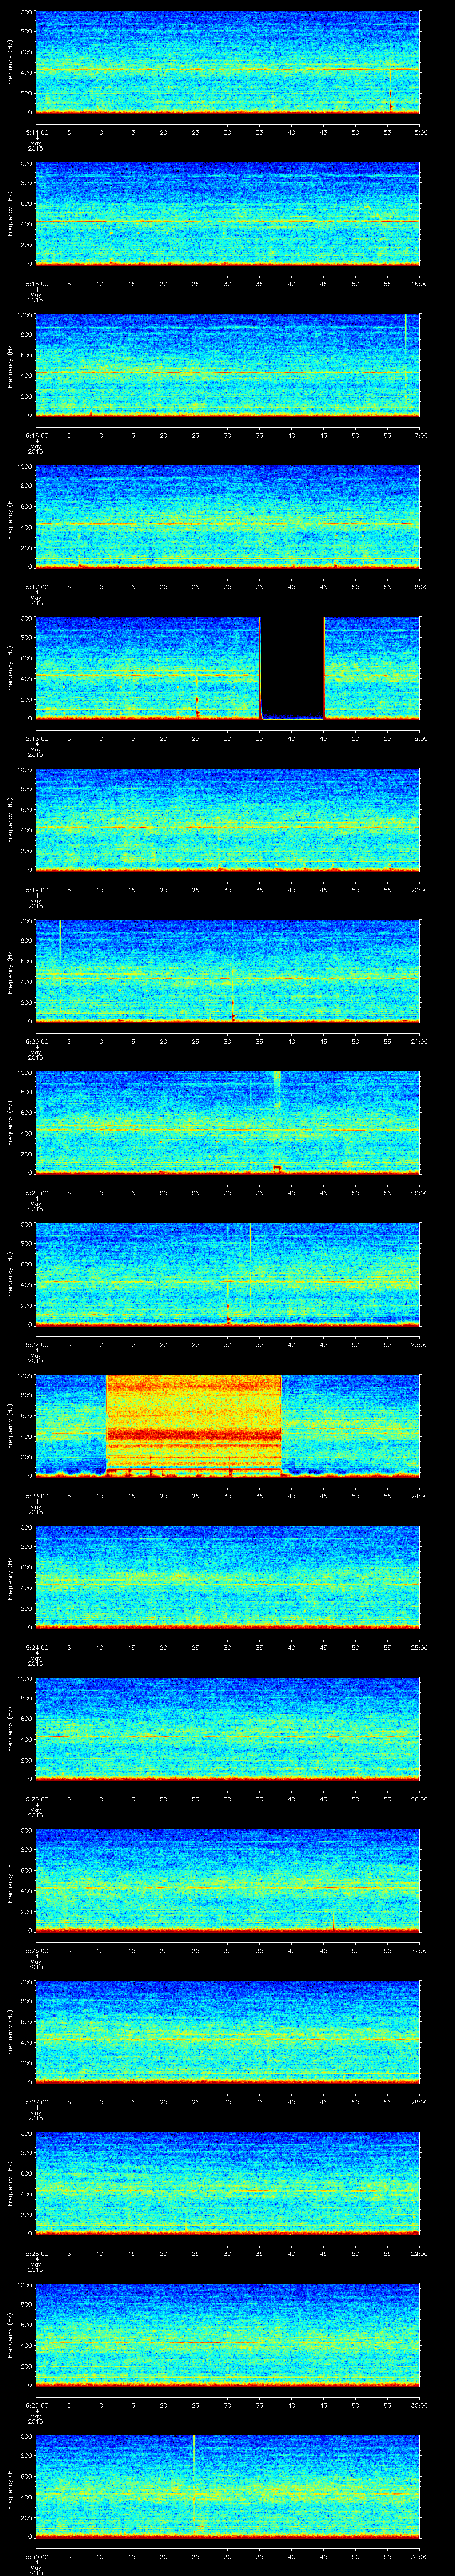Viewport: 455px width, 2576px height.
Task: Click the Frequency (Hz) axis label of the 5:14 spectrogram
Action: pos(11,63)
